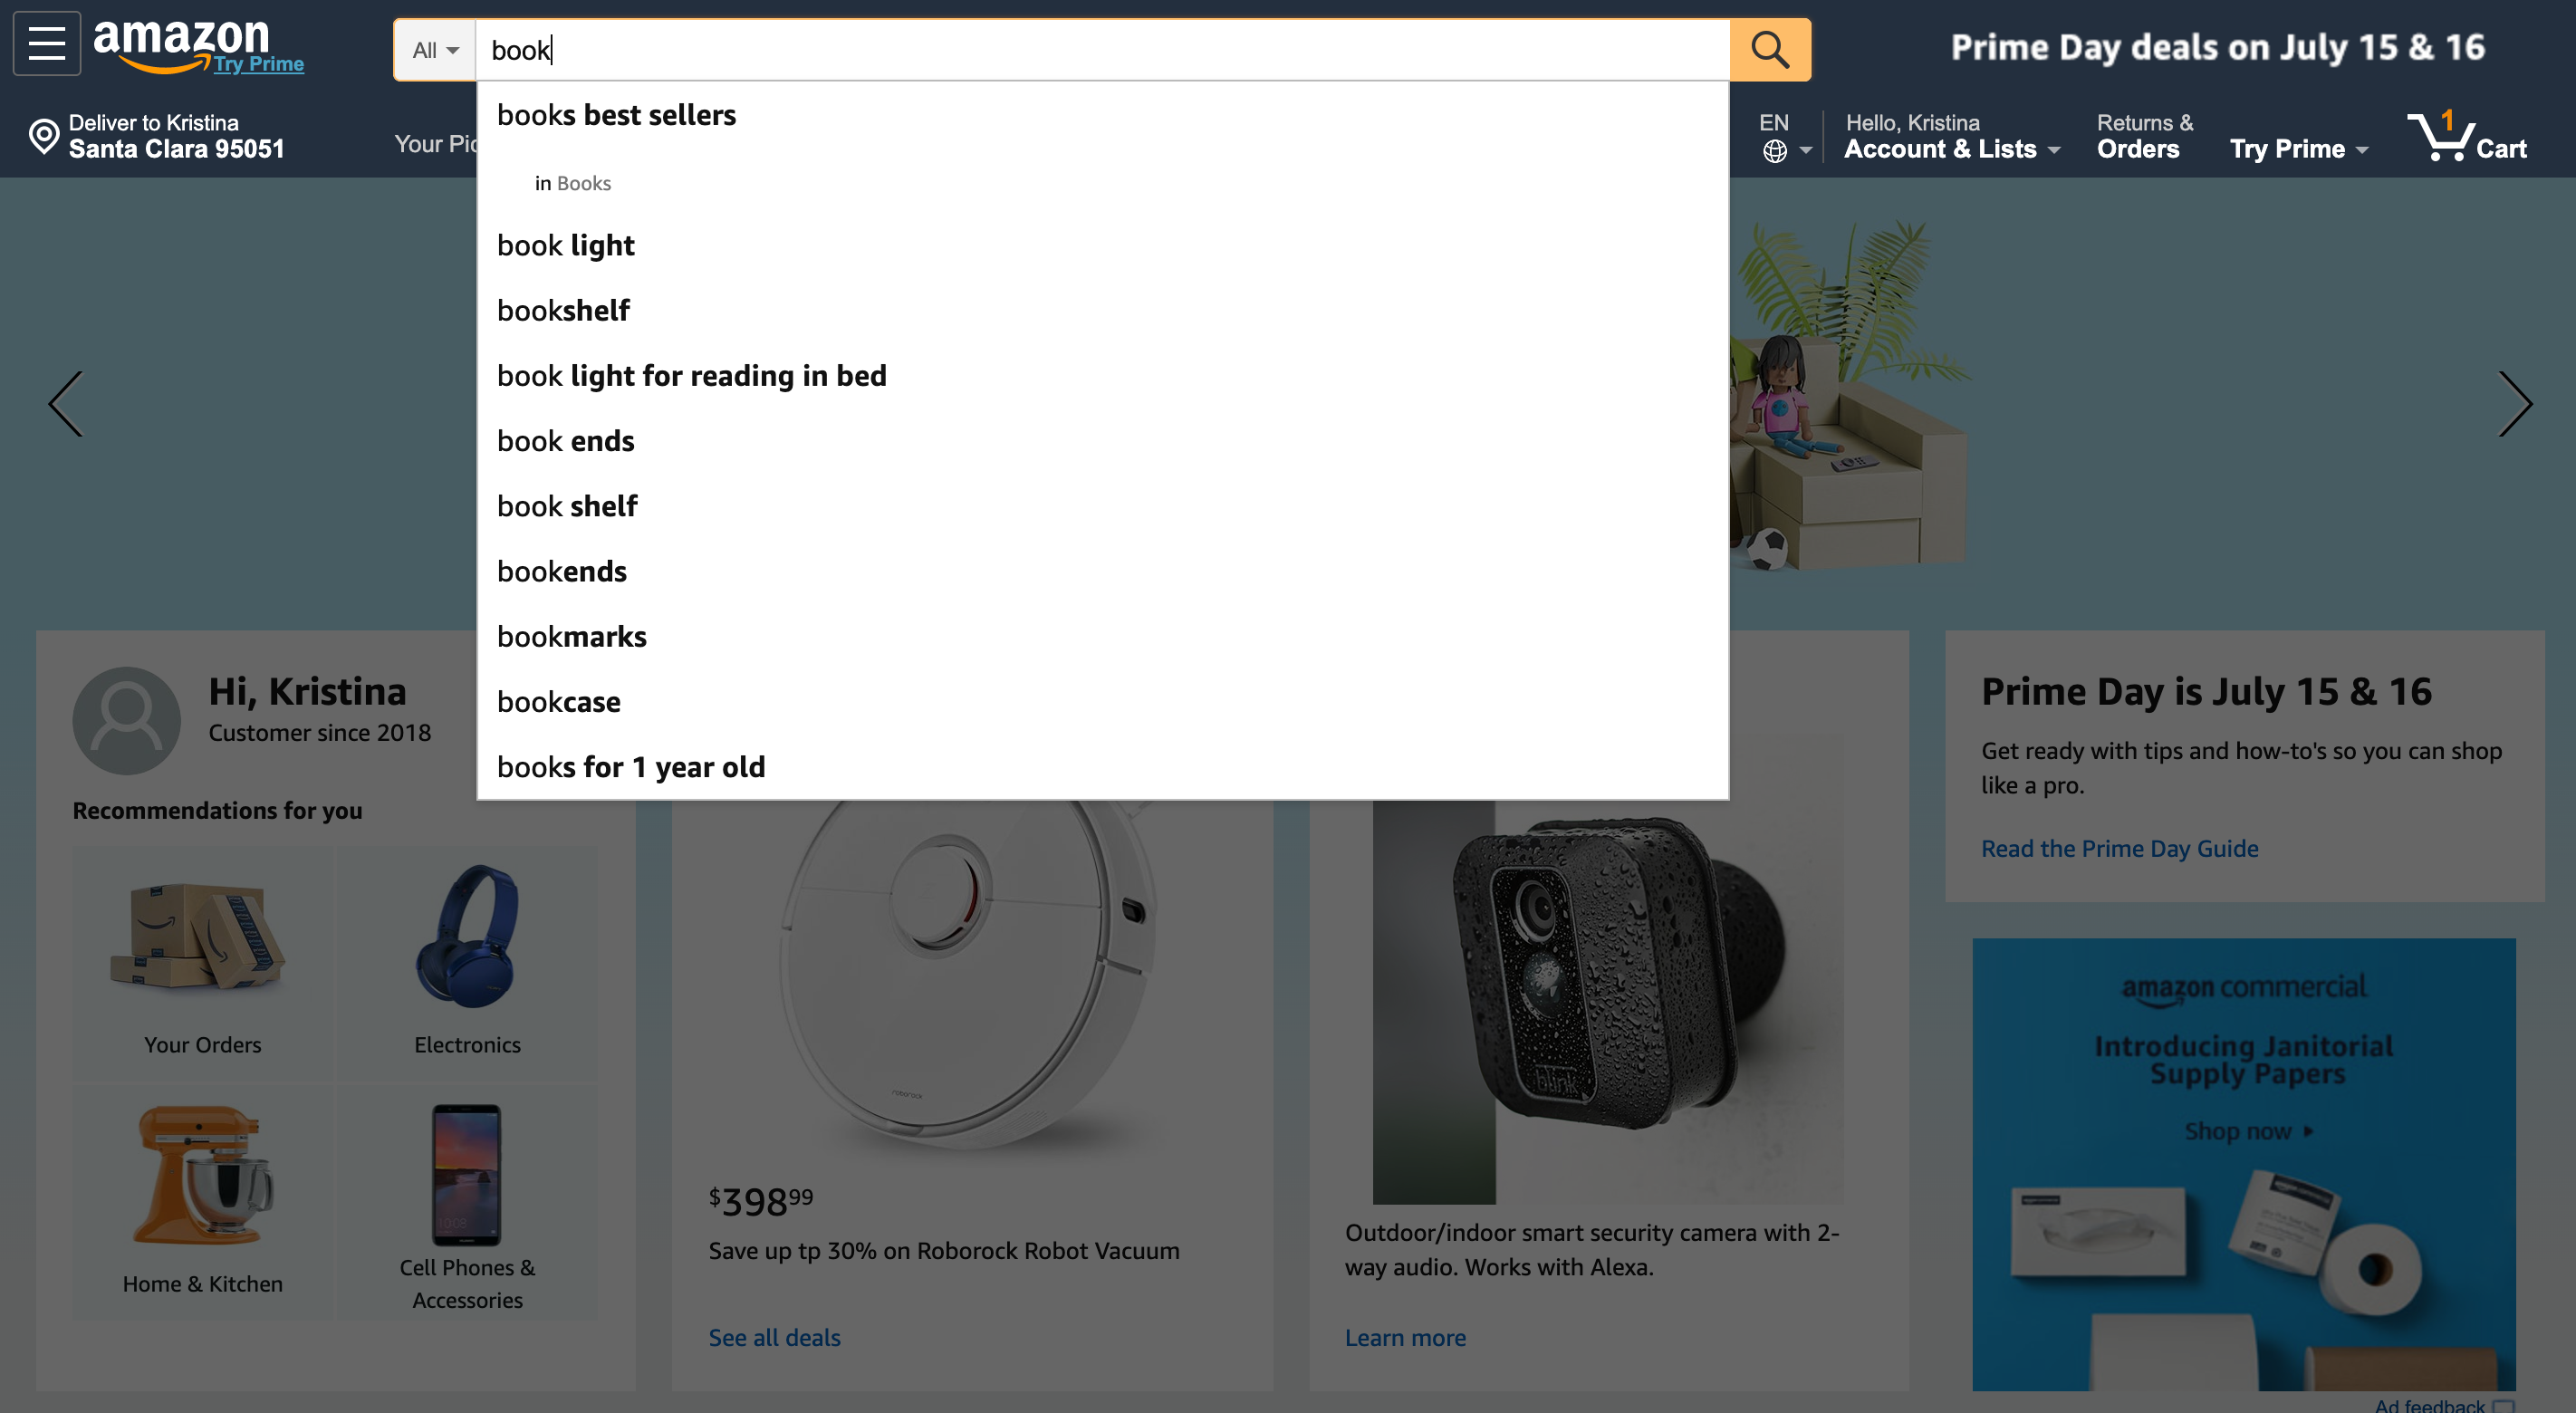Click the Electronics headphones thumbnail
The image size is (2576, 1413).
[467, 940]
